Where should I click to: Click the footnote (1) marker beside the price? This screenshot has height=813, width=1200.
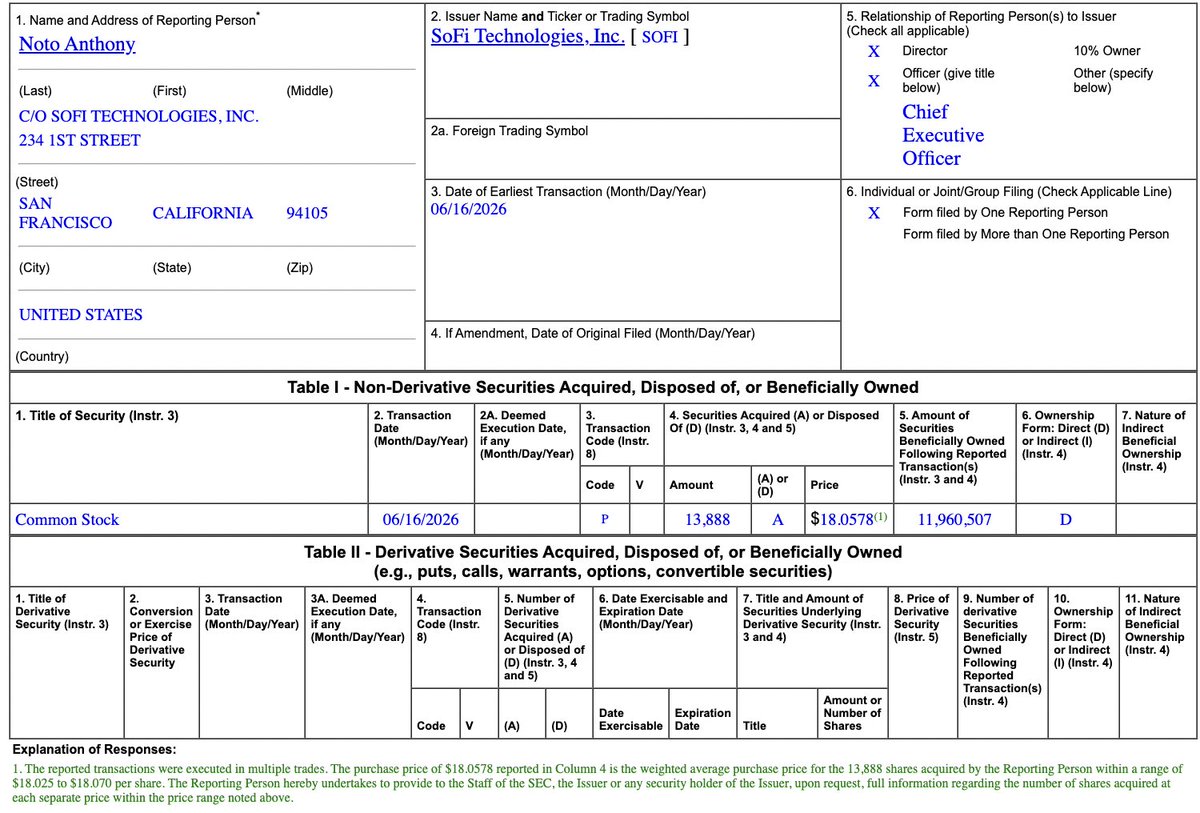click(880, 517)
